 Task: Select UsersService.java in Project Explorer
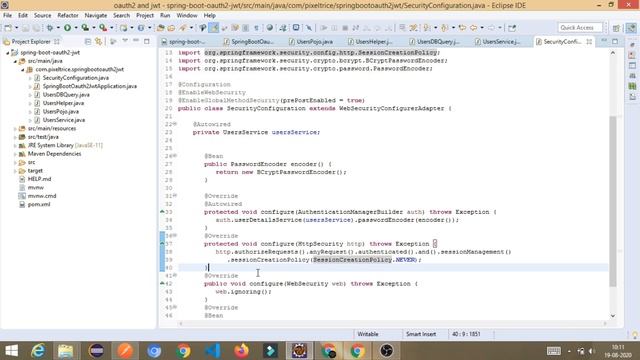coord(64,120)
